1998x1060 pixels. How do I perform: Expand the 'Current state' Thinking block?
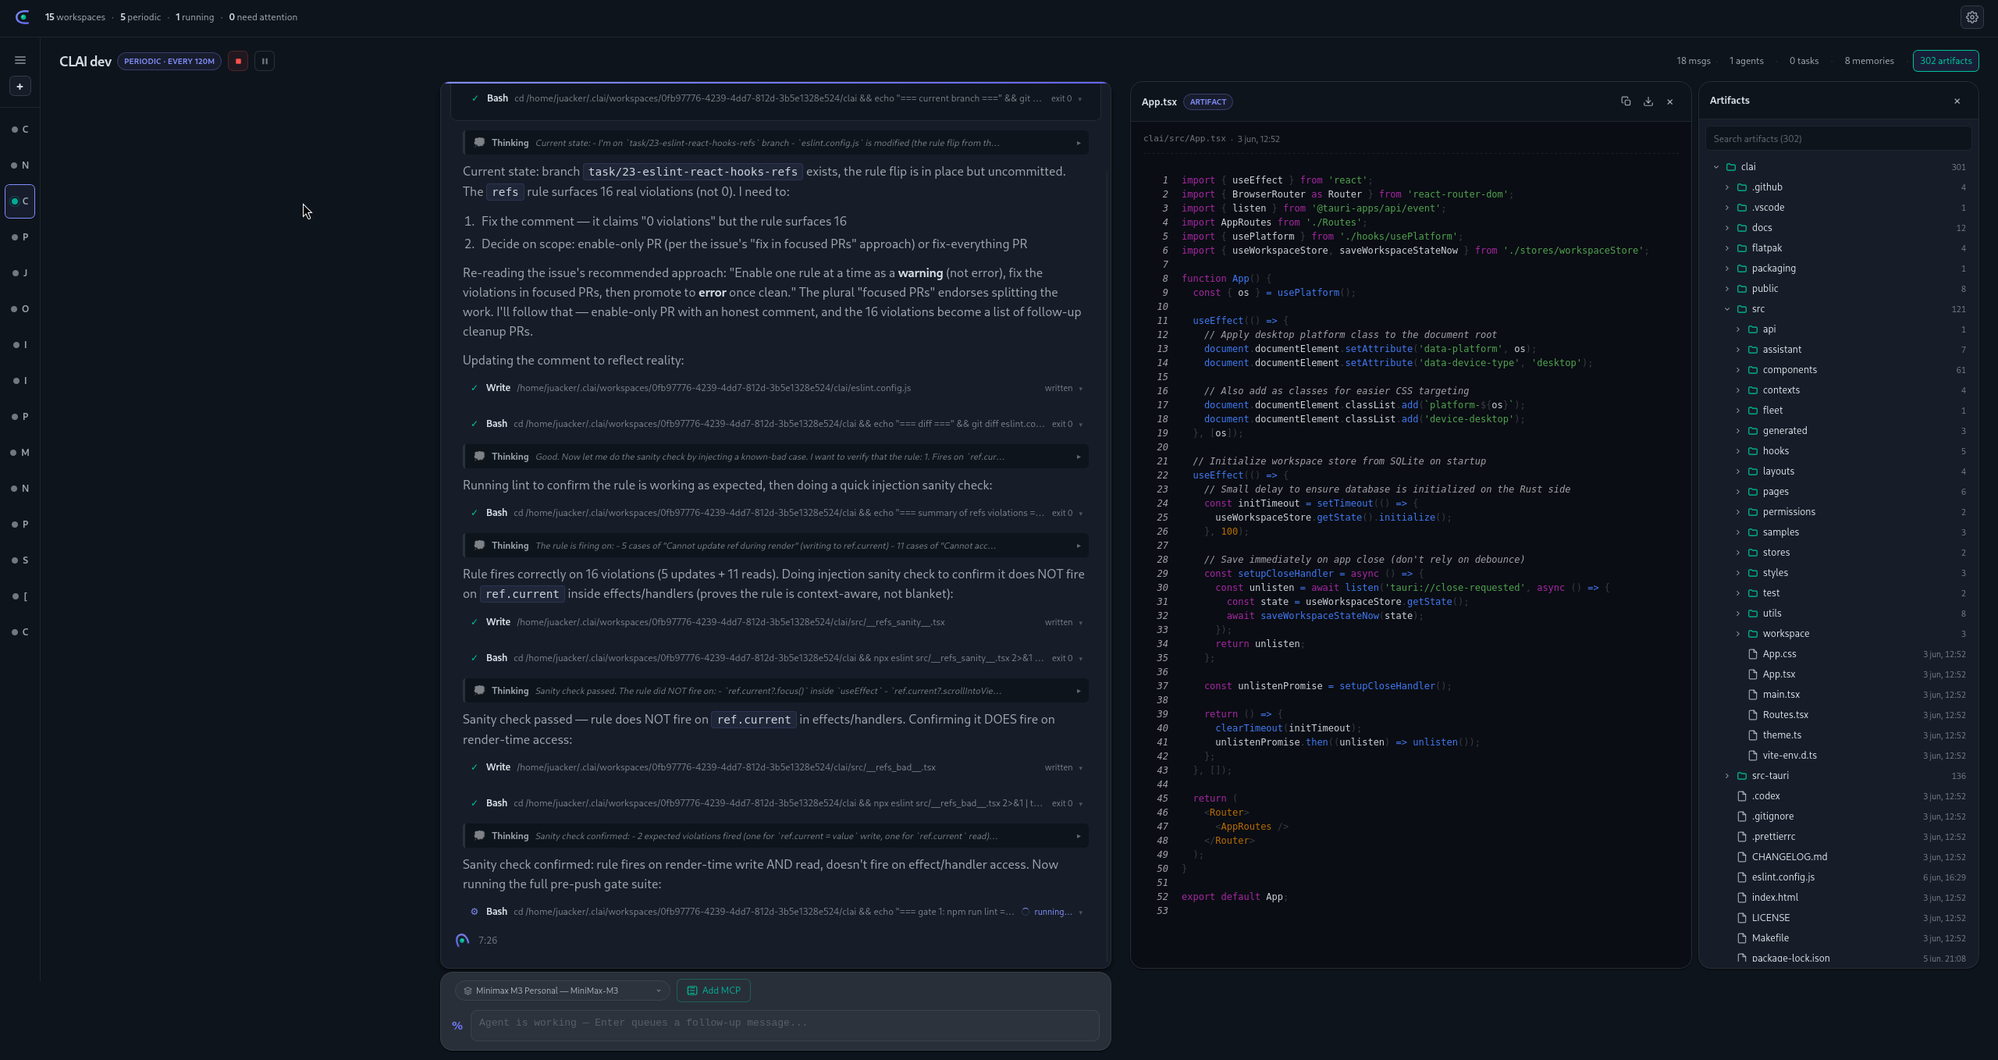point(775,143)
